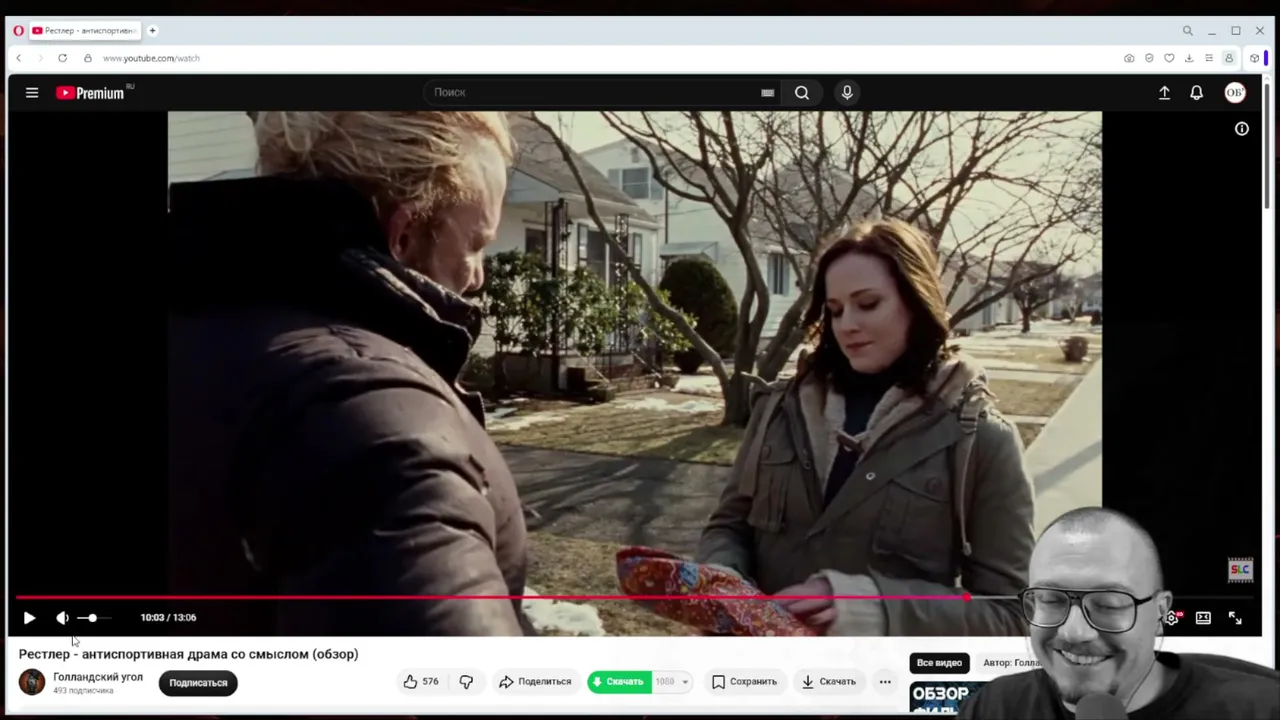
Task: Click the green Скачать download button
Action: pyautogui.click(x=618, y=682)
